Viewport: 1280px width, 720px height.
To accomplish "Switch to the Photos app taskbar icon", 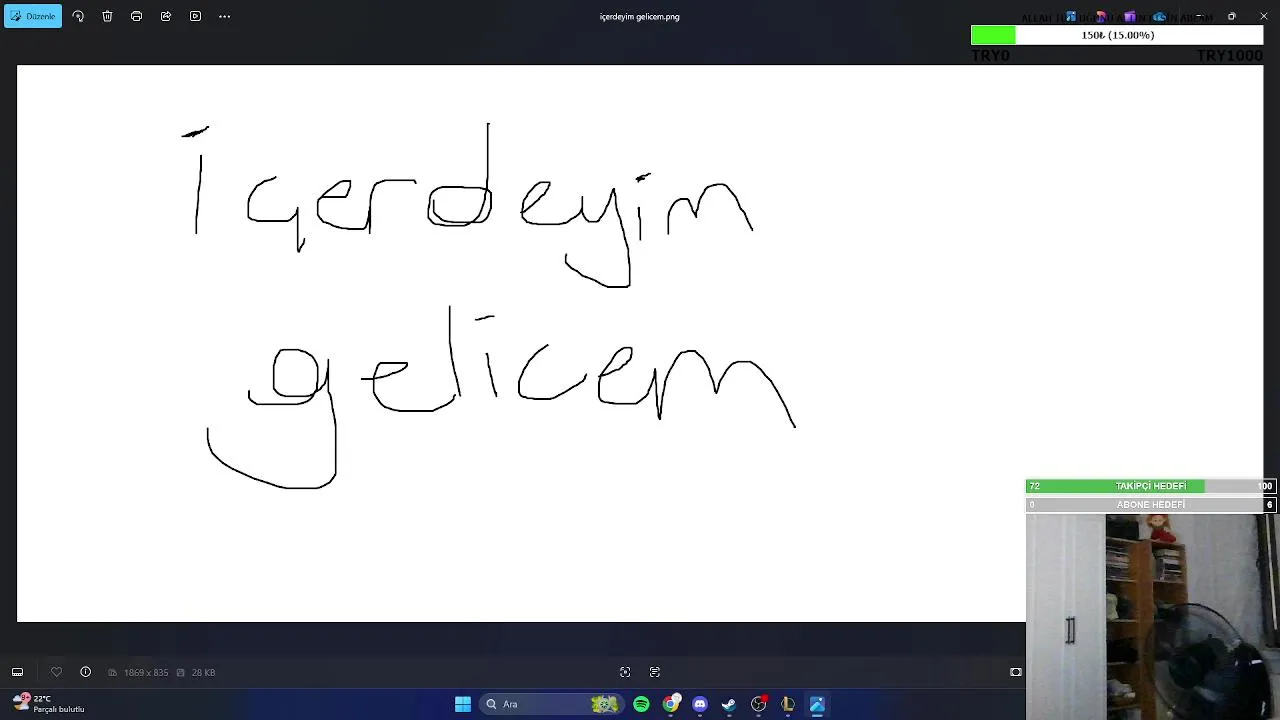I will pyautogui.click(x=817, y=704).
